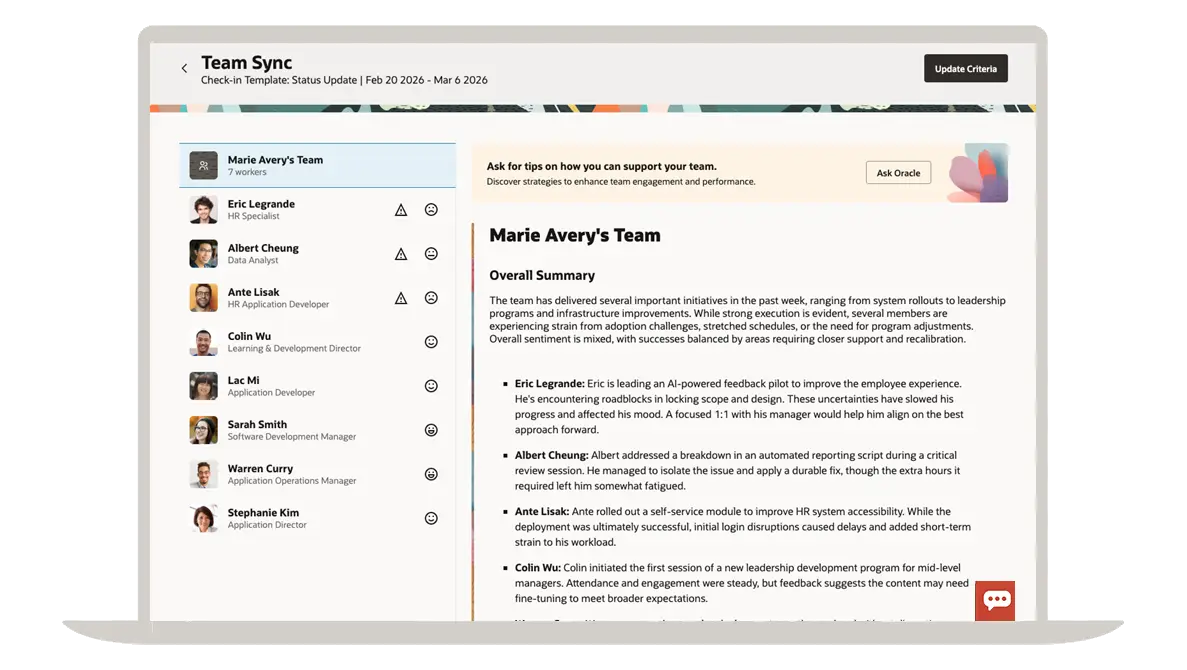Viewport: 1187px width, 670px height.
Task: Open the red chat assistant icon
Action: (x=994, y=600)
